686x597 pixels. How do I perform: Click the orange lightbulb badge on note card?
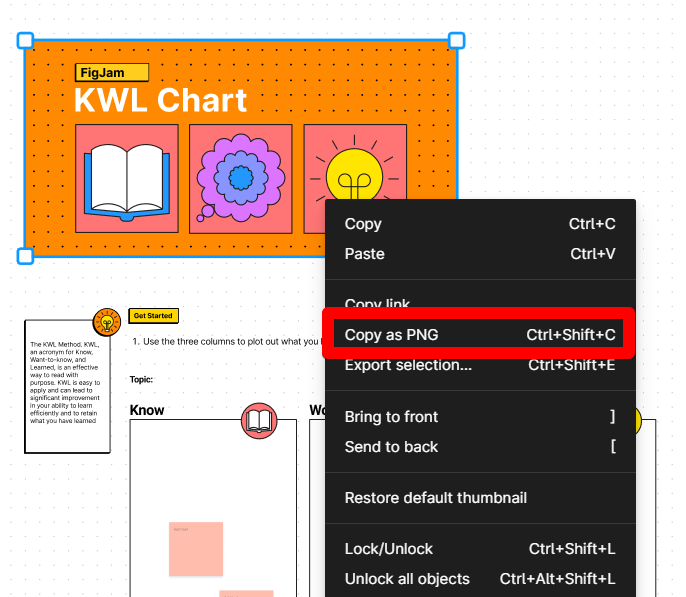[x=107, y=322]
